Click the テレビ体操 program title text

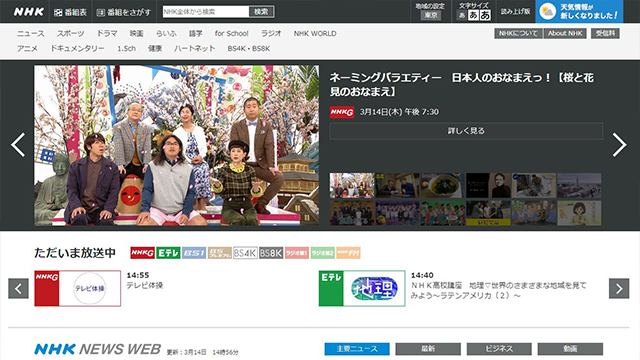coord(144,285)
